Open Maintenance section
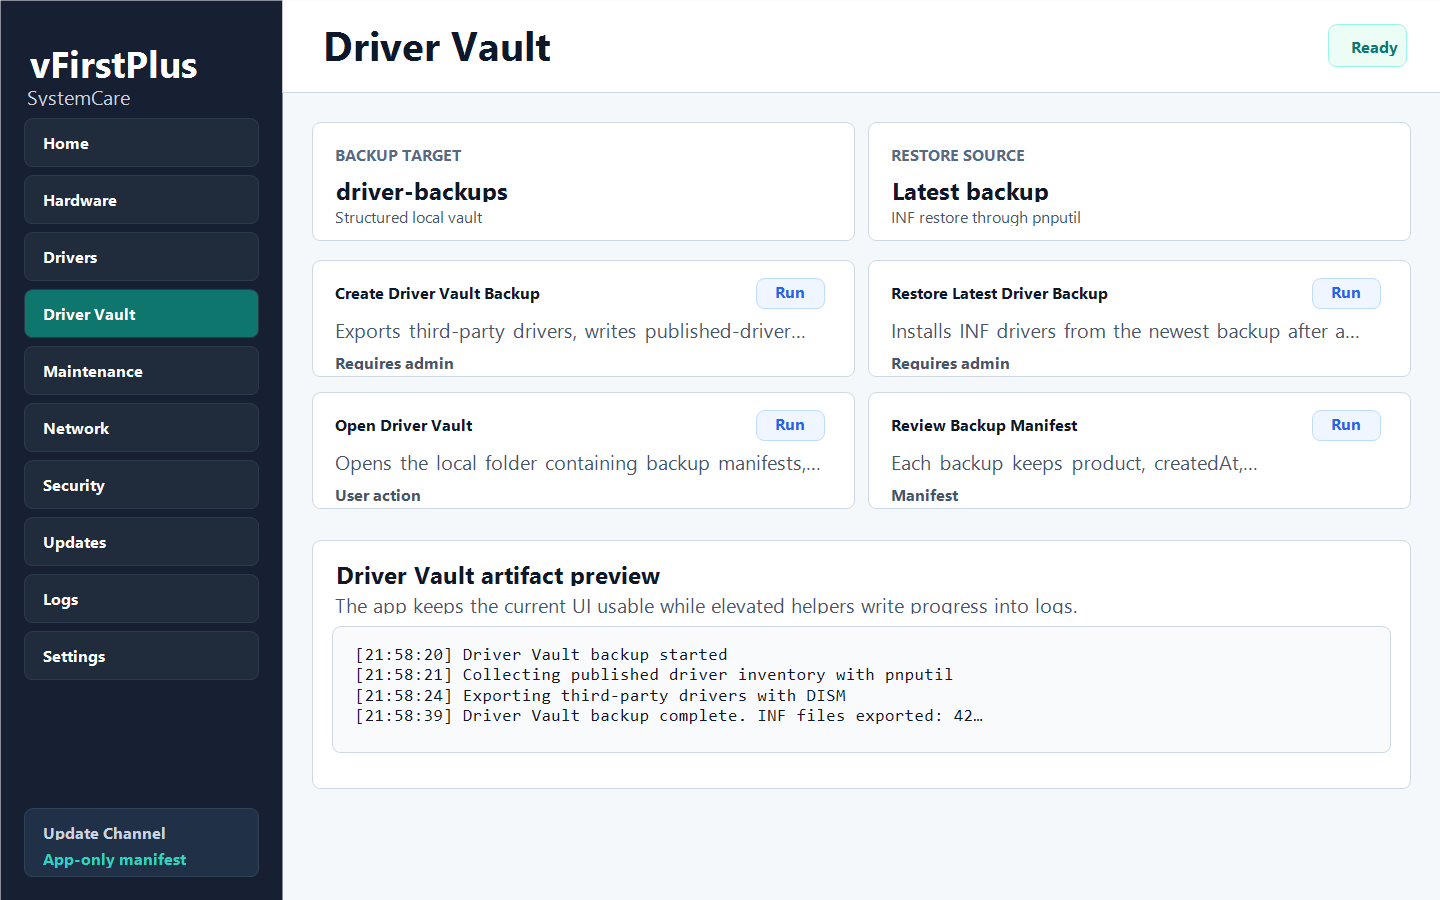Screen dimensions: 1440x900 [141, 371]
